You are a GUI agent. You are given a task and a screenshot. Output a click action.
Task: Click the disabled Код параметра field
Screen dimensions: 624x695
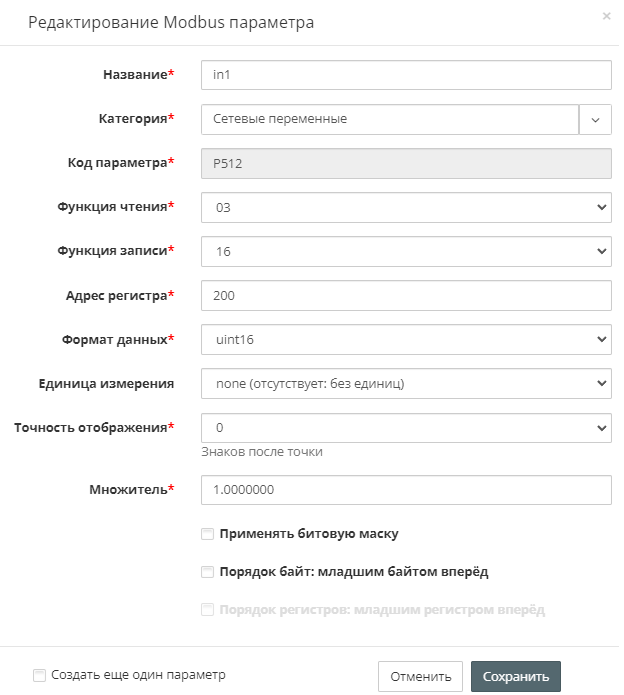pyautogui.click(x=405, y=163)
